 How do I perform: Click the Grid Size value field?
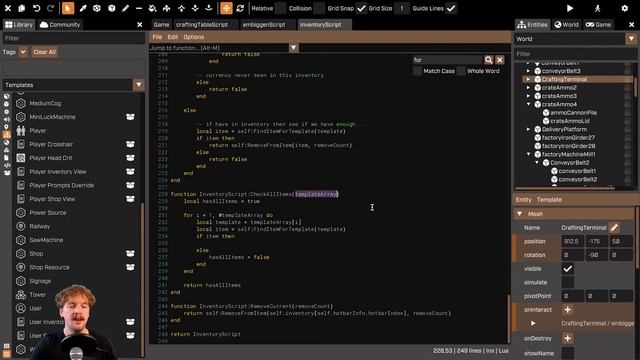coord(402,8)
